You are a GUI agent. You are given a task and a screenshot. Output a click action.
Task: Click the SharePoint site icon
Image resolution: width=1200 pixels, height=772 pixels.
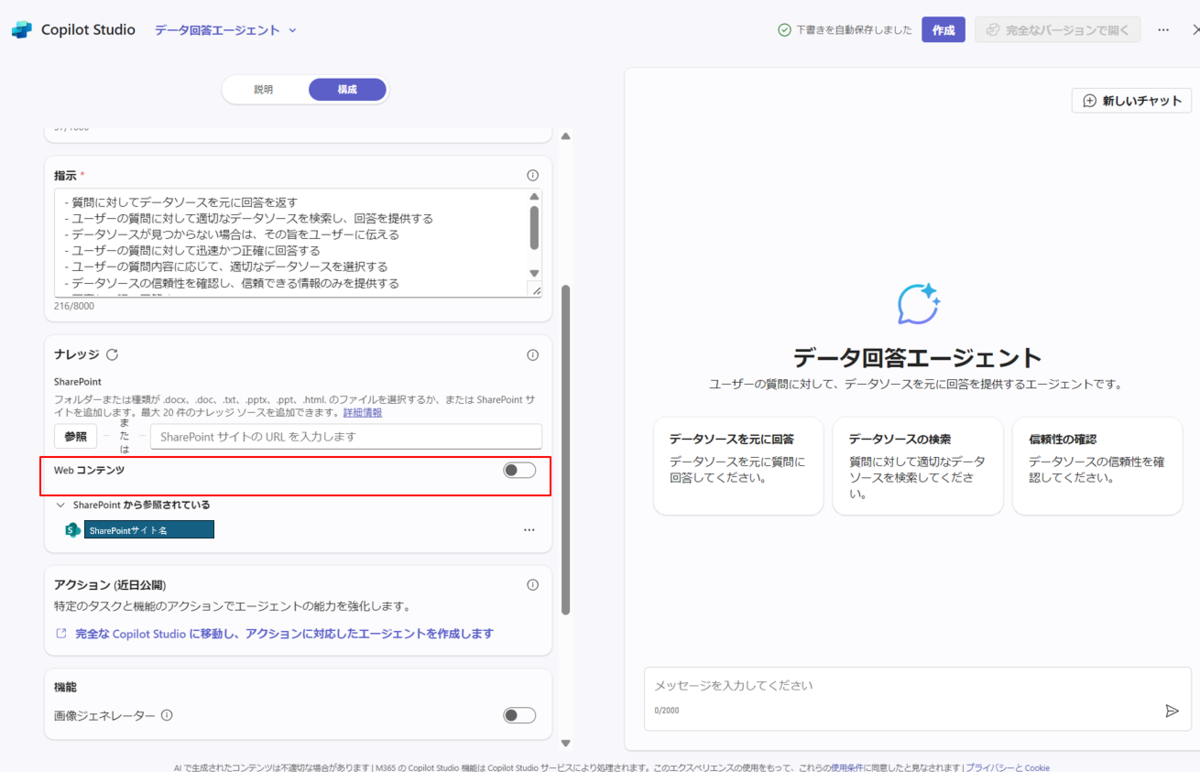[73, 530]
